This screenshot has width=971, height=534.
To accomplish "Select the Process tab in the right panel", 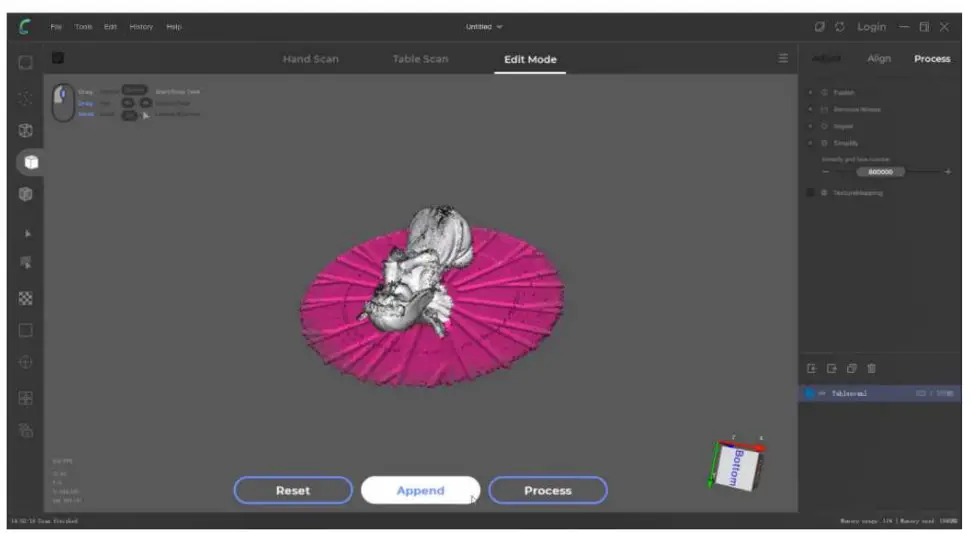I will pyautogui.click(x=932, y=58).
